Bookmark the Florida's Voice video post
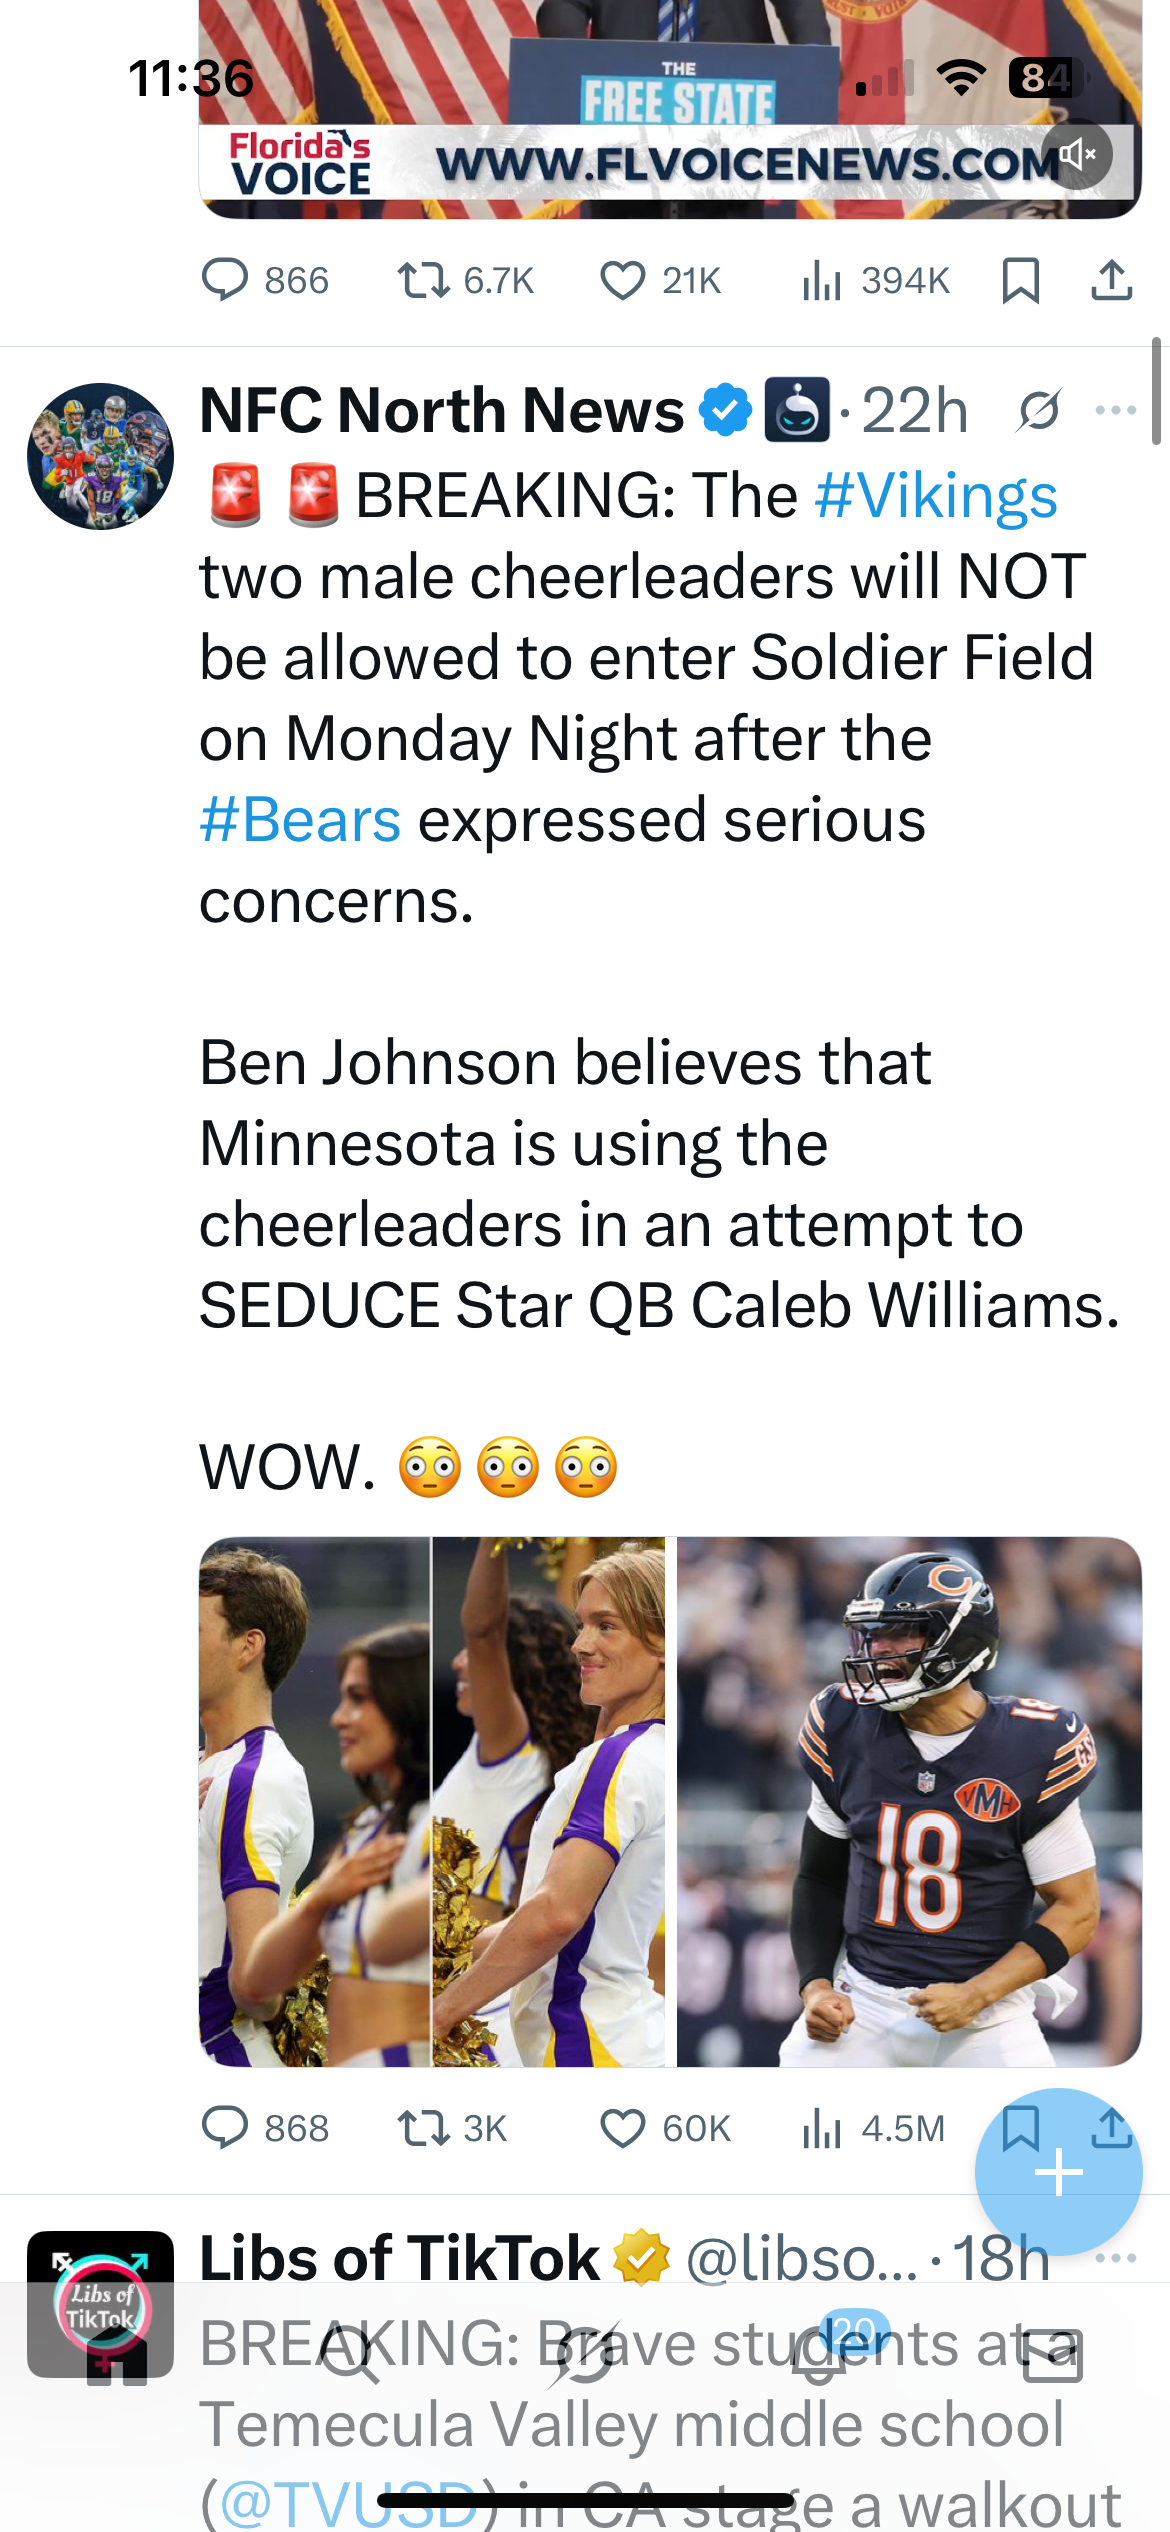The width and height of the screenshot is (1170, 2532). click(x=1020, y=281)
